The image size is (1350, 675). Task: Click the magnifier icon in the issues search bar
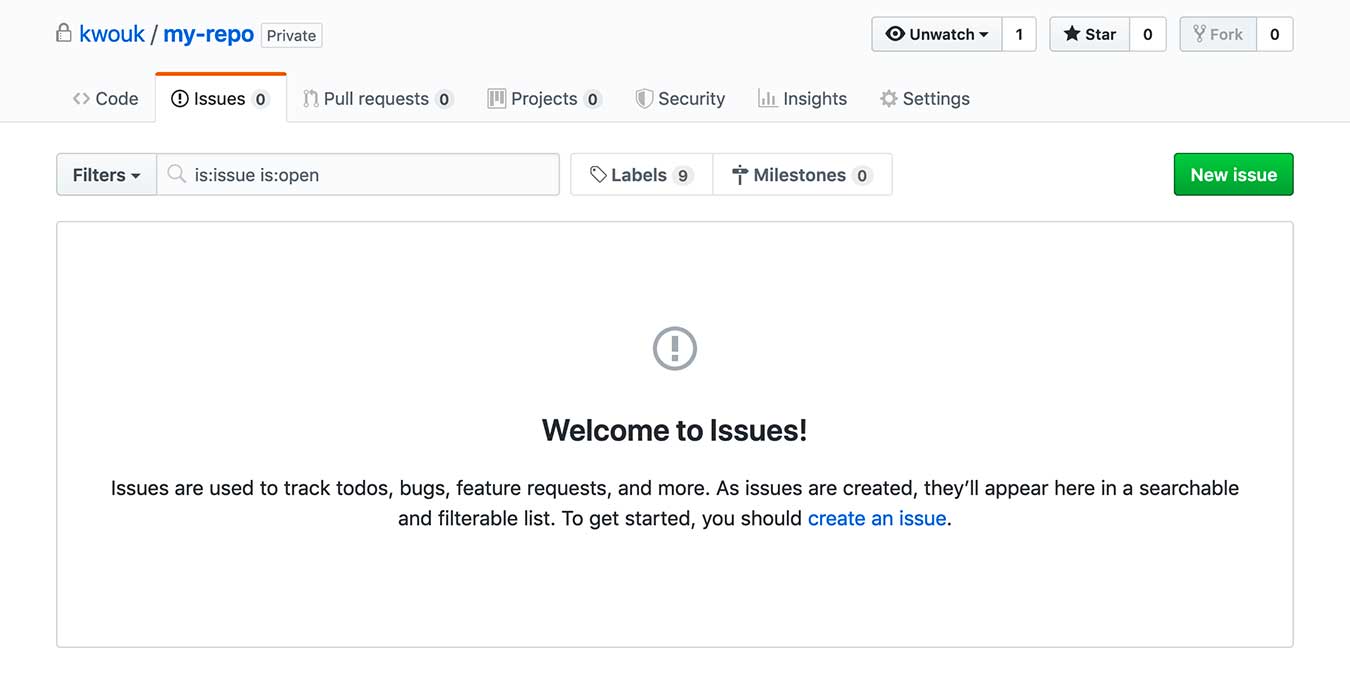[x=176, y=174]
